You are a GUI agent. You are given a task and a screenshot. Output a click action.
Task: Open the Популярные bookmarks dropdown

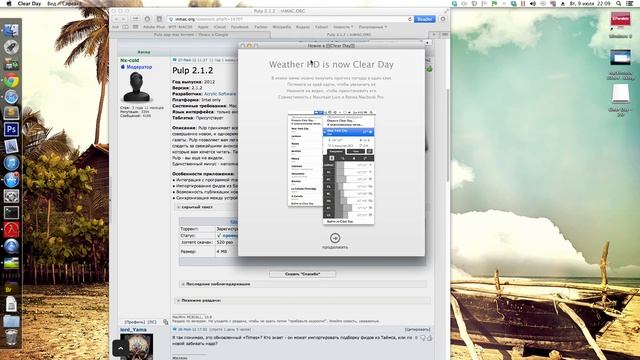[x=372, y=27]
